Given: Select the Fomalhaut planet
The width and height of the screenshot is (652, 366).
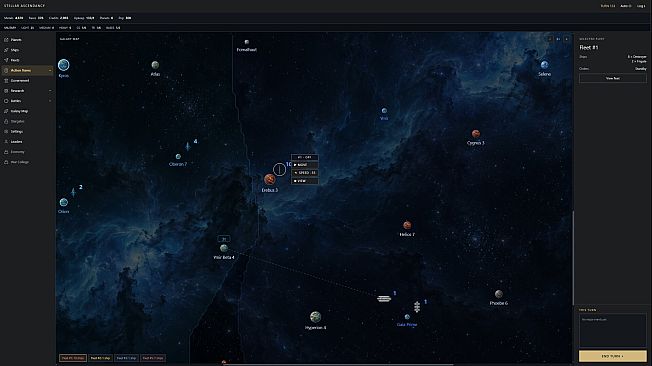Looking at the screenshot, I should [x=247, y=42].
